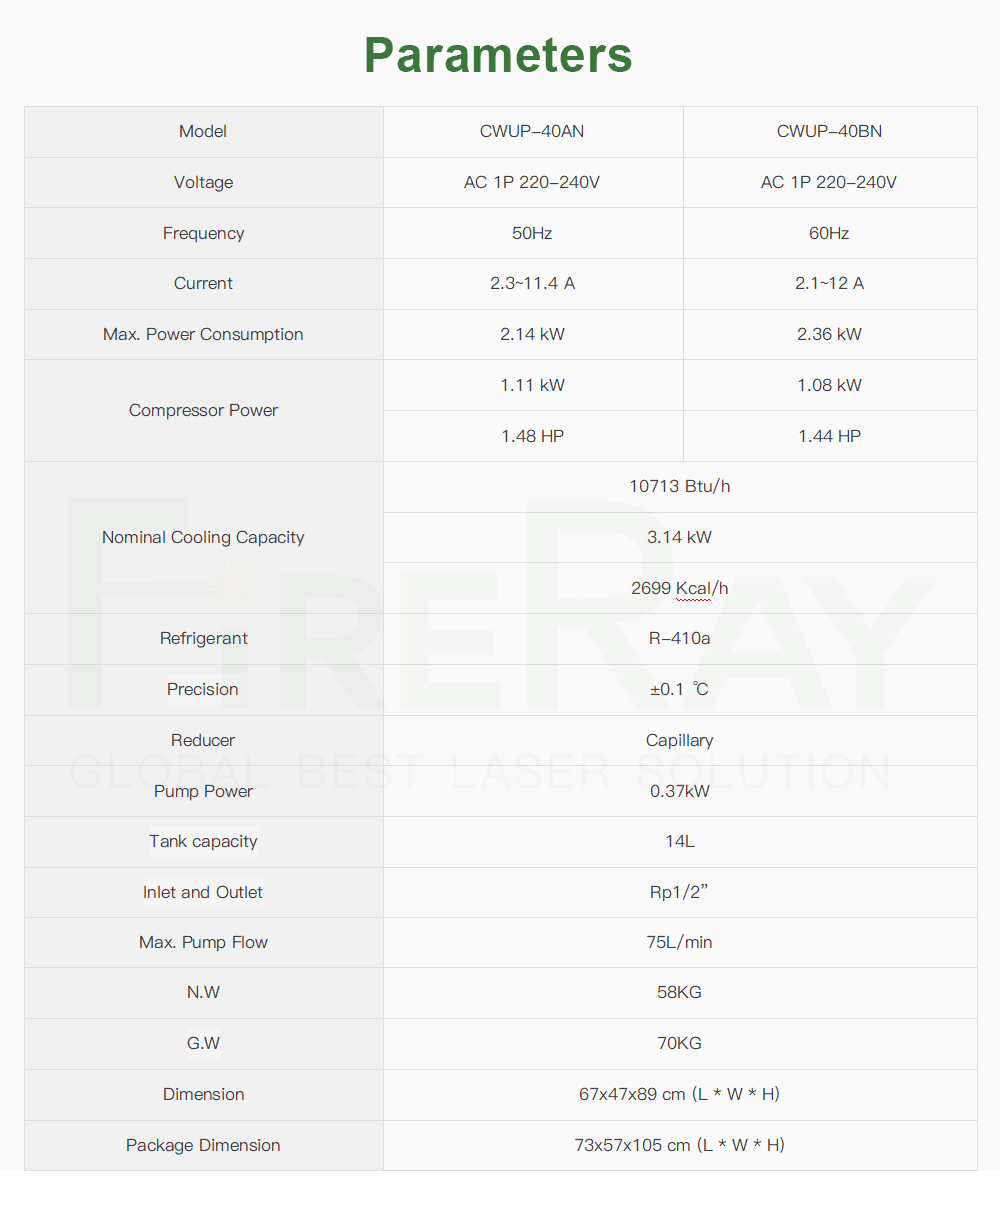Select the 1.48 HP cell

[x=533, y=436]
